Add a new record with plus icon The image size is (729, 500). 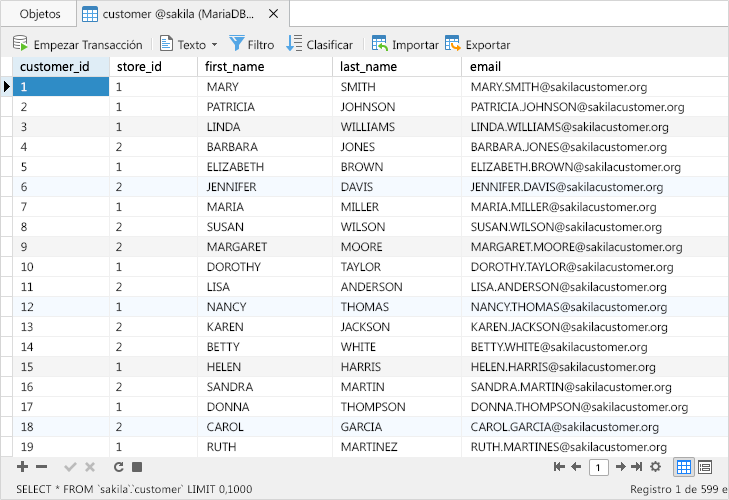tap(23, 467)
